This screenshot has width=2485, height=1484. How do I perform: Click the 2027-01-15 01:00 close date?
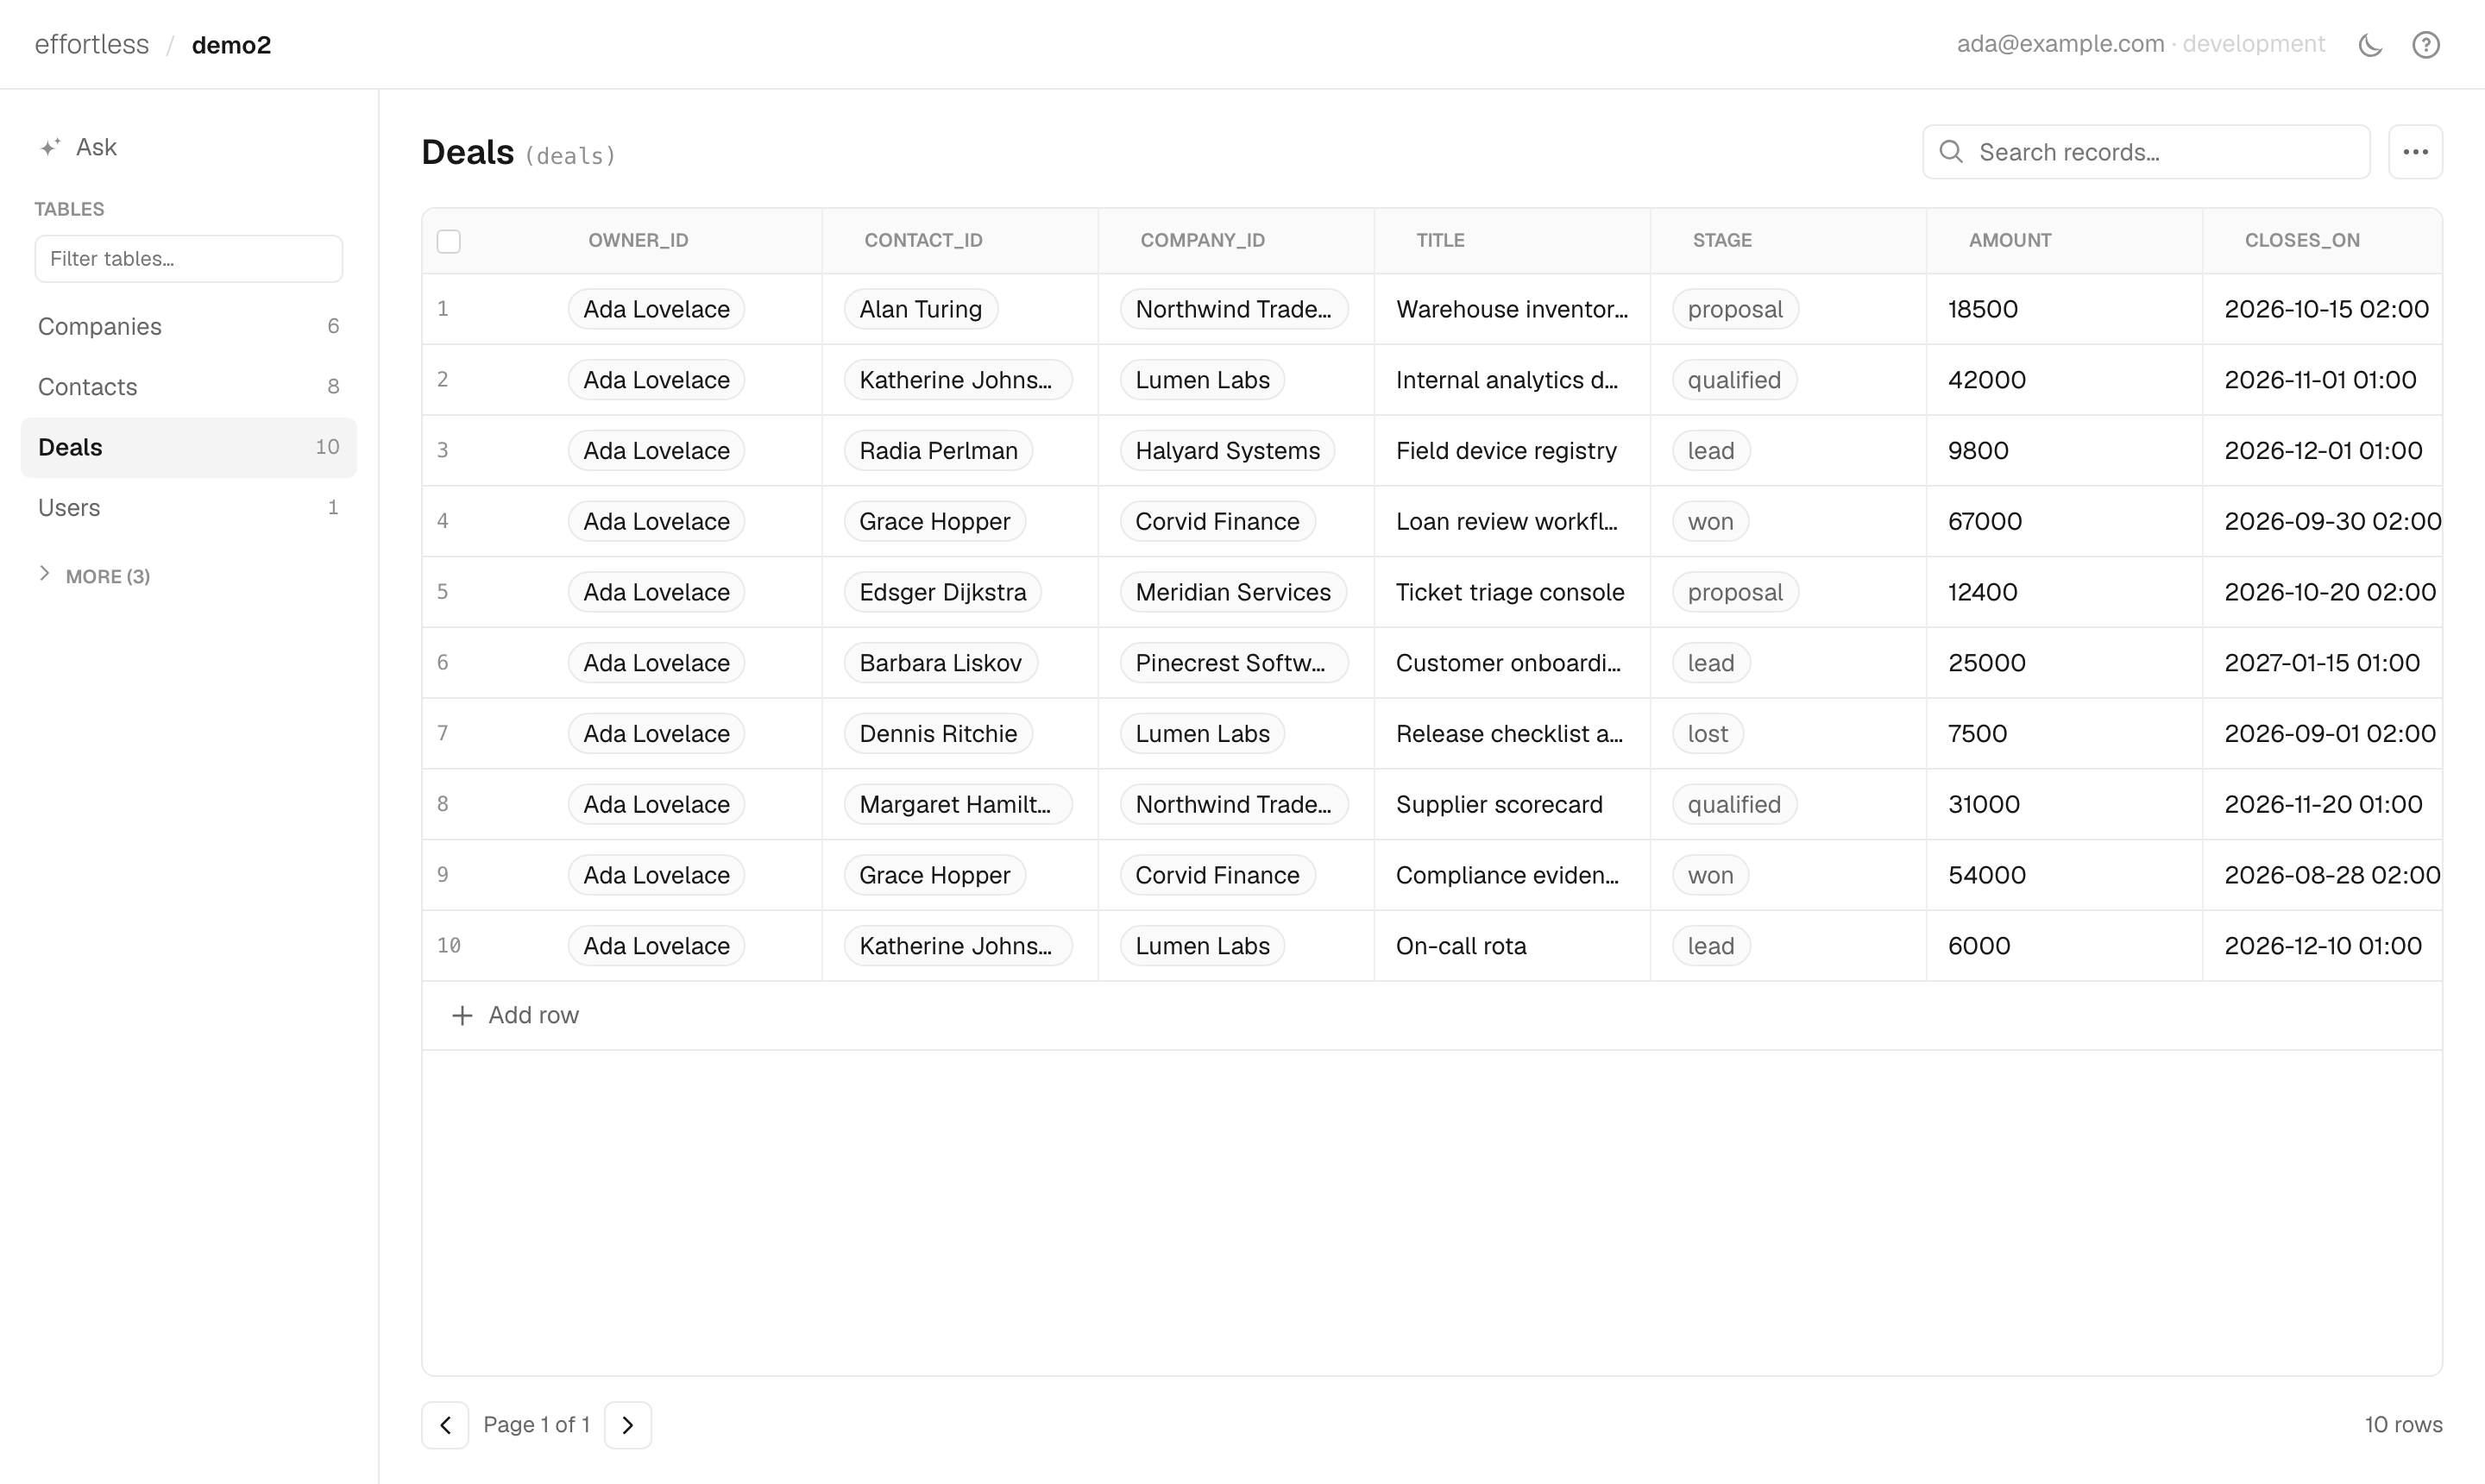pos(2322,663)
